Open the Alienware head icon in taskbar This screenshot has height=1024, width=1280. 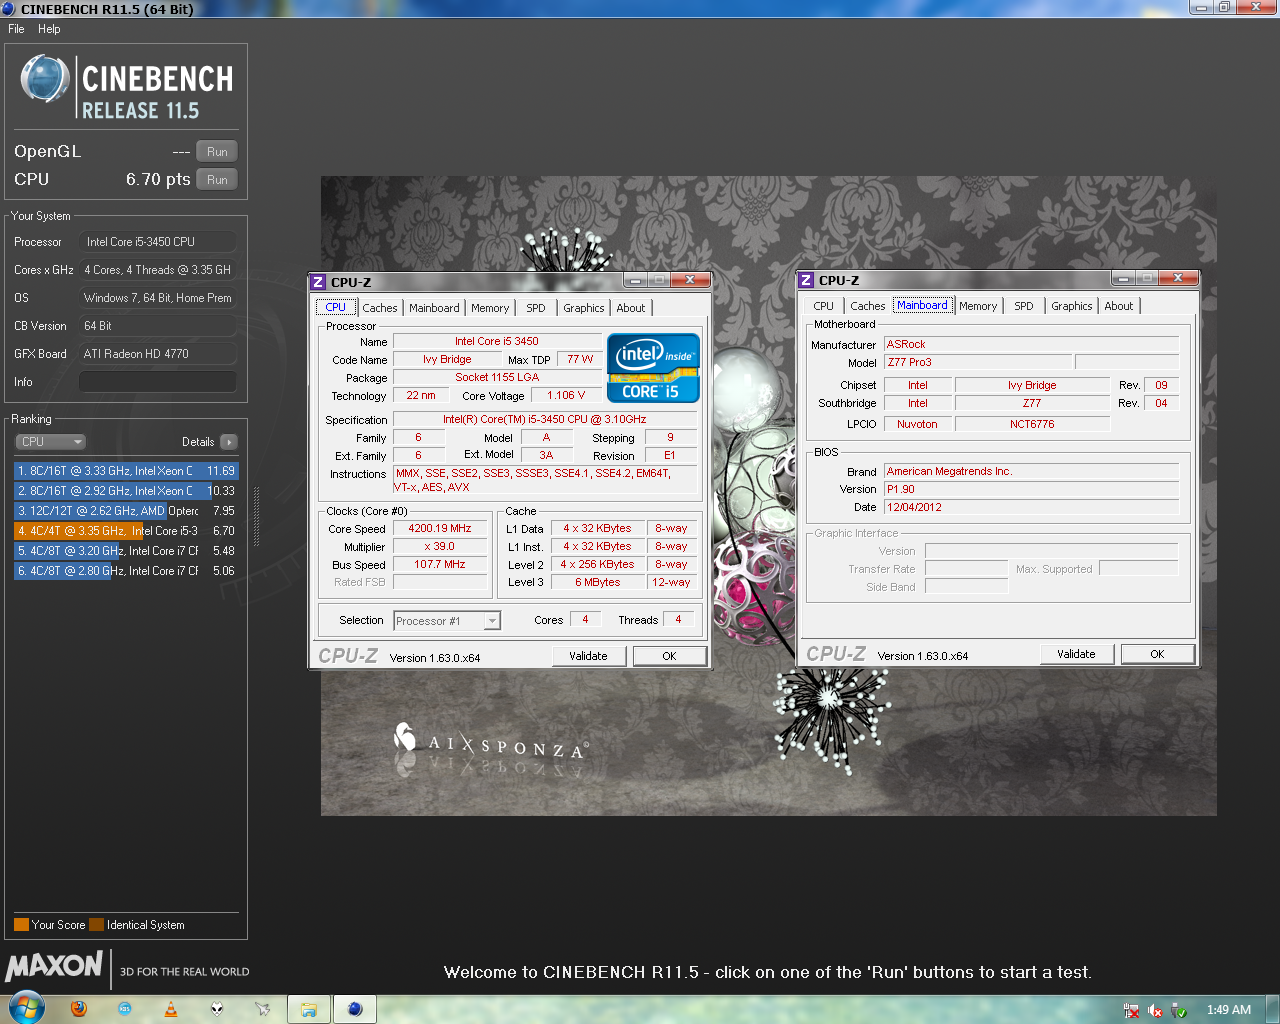tap(217, 1009)
